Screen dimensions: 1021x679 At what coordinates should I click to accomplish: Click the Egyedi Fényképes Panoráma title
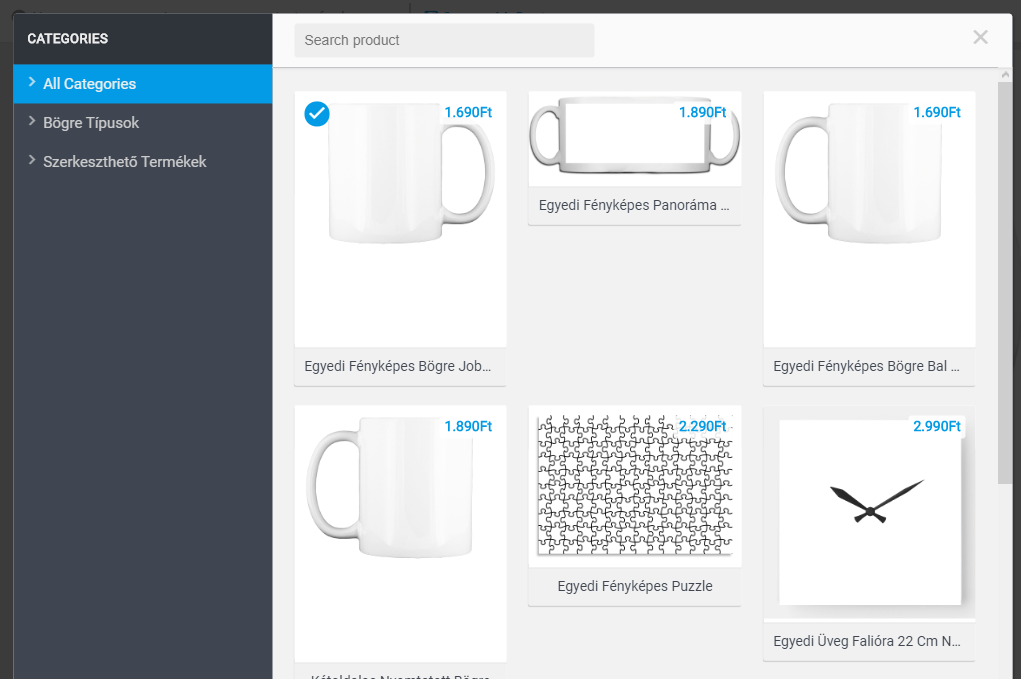pyautogui.click(x=634, y=206)
